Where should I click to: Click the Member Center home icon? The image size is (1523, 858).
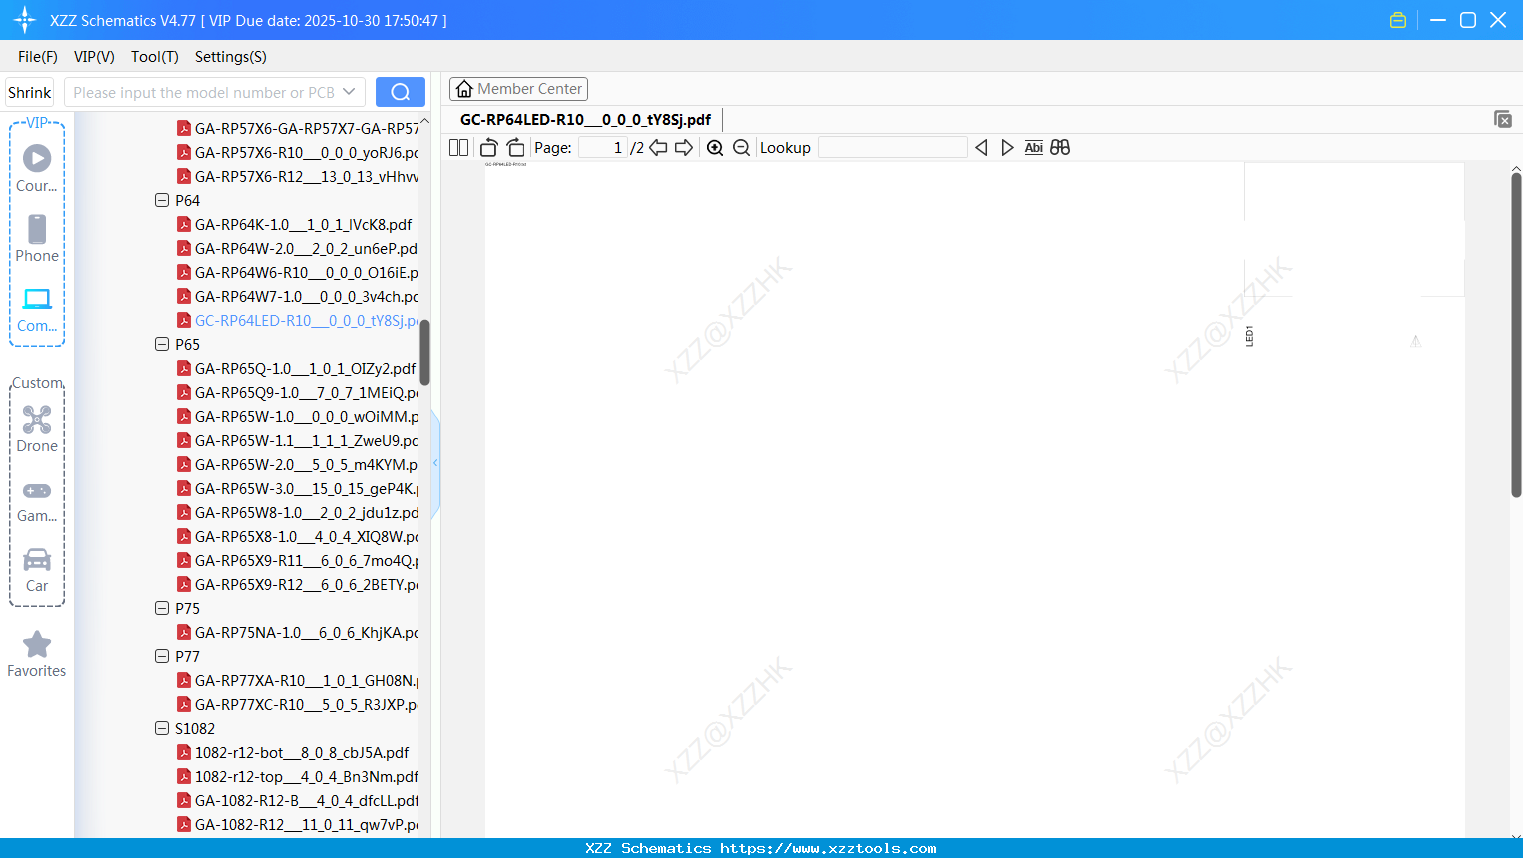coord(464,89)
